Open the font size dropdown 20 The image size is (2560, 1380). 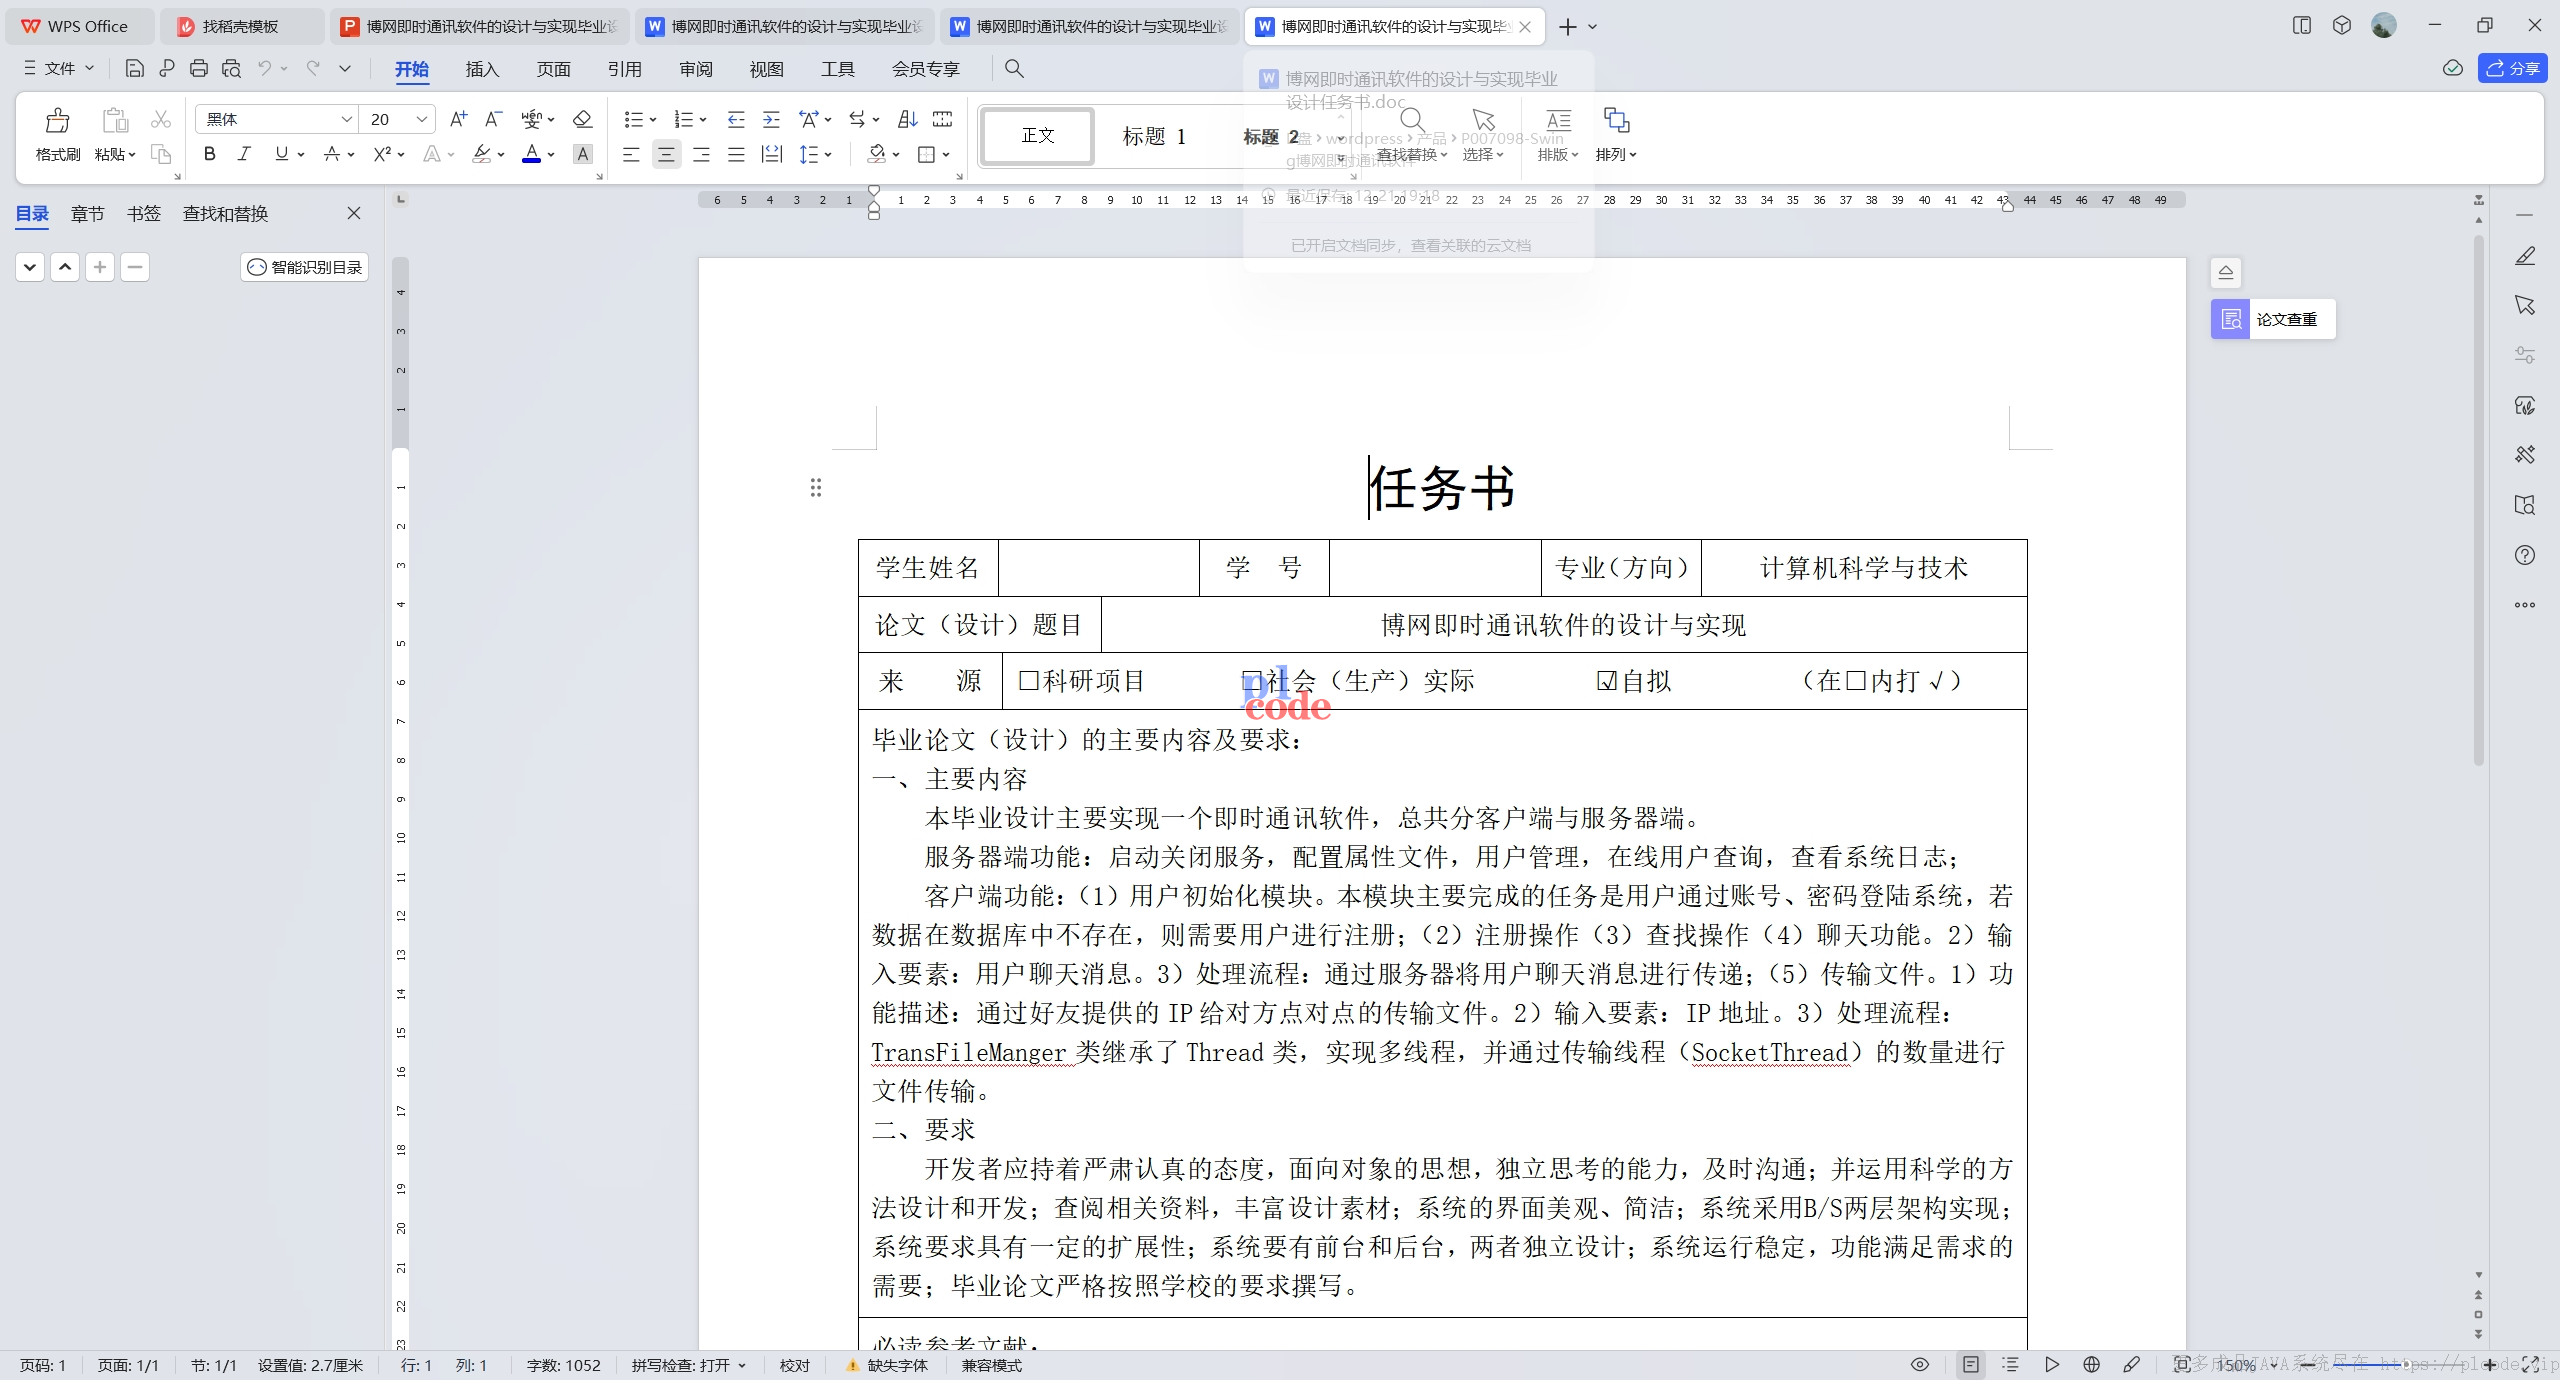point(422,119)
